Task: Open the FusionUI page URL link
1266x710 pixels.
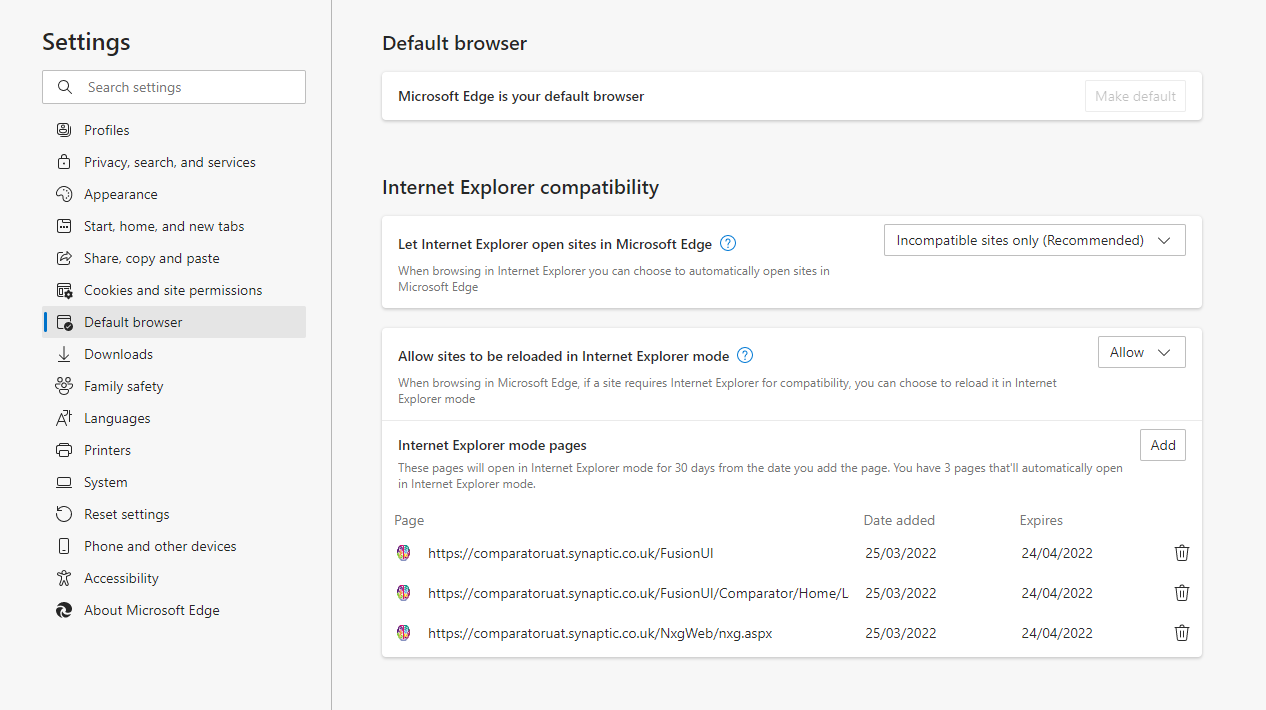Action: 570,553
